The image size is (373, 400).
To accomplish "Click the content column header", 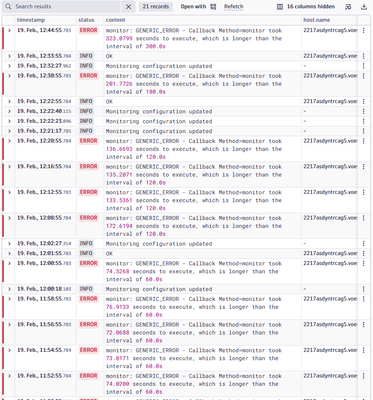I will (x=115, y=20).
